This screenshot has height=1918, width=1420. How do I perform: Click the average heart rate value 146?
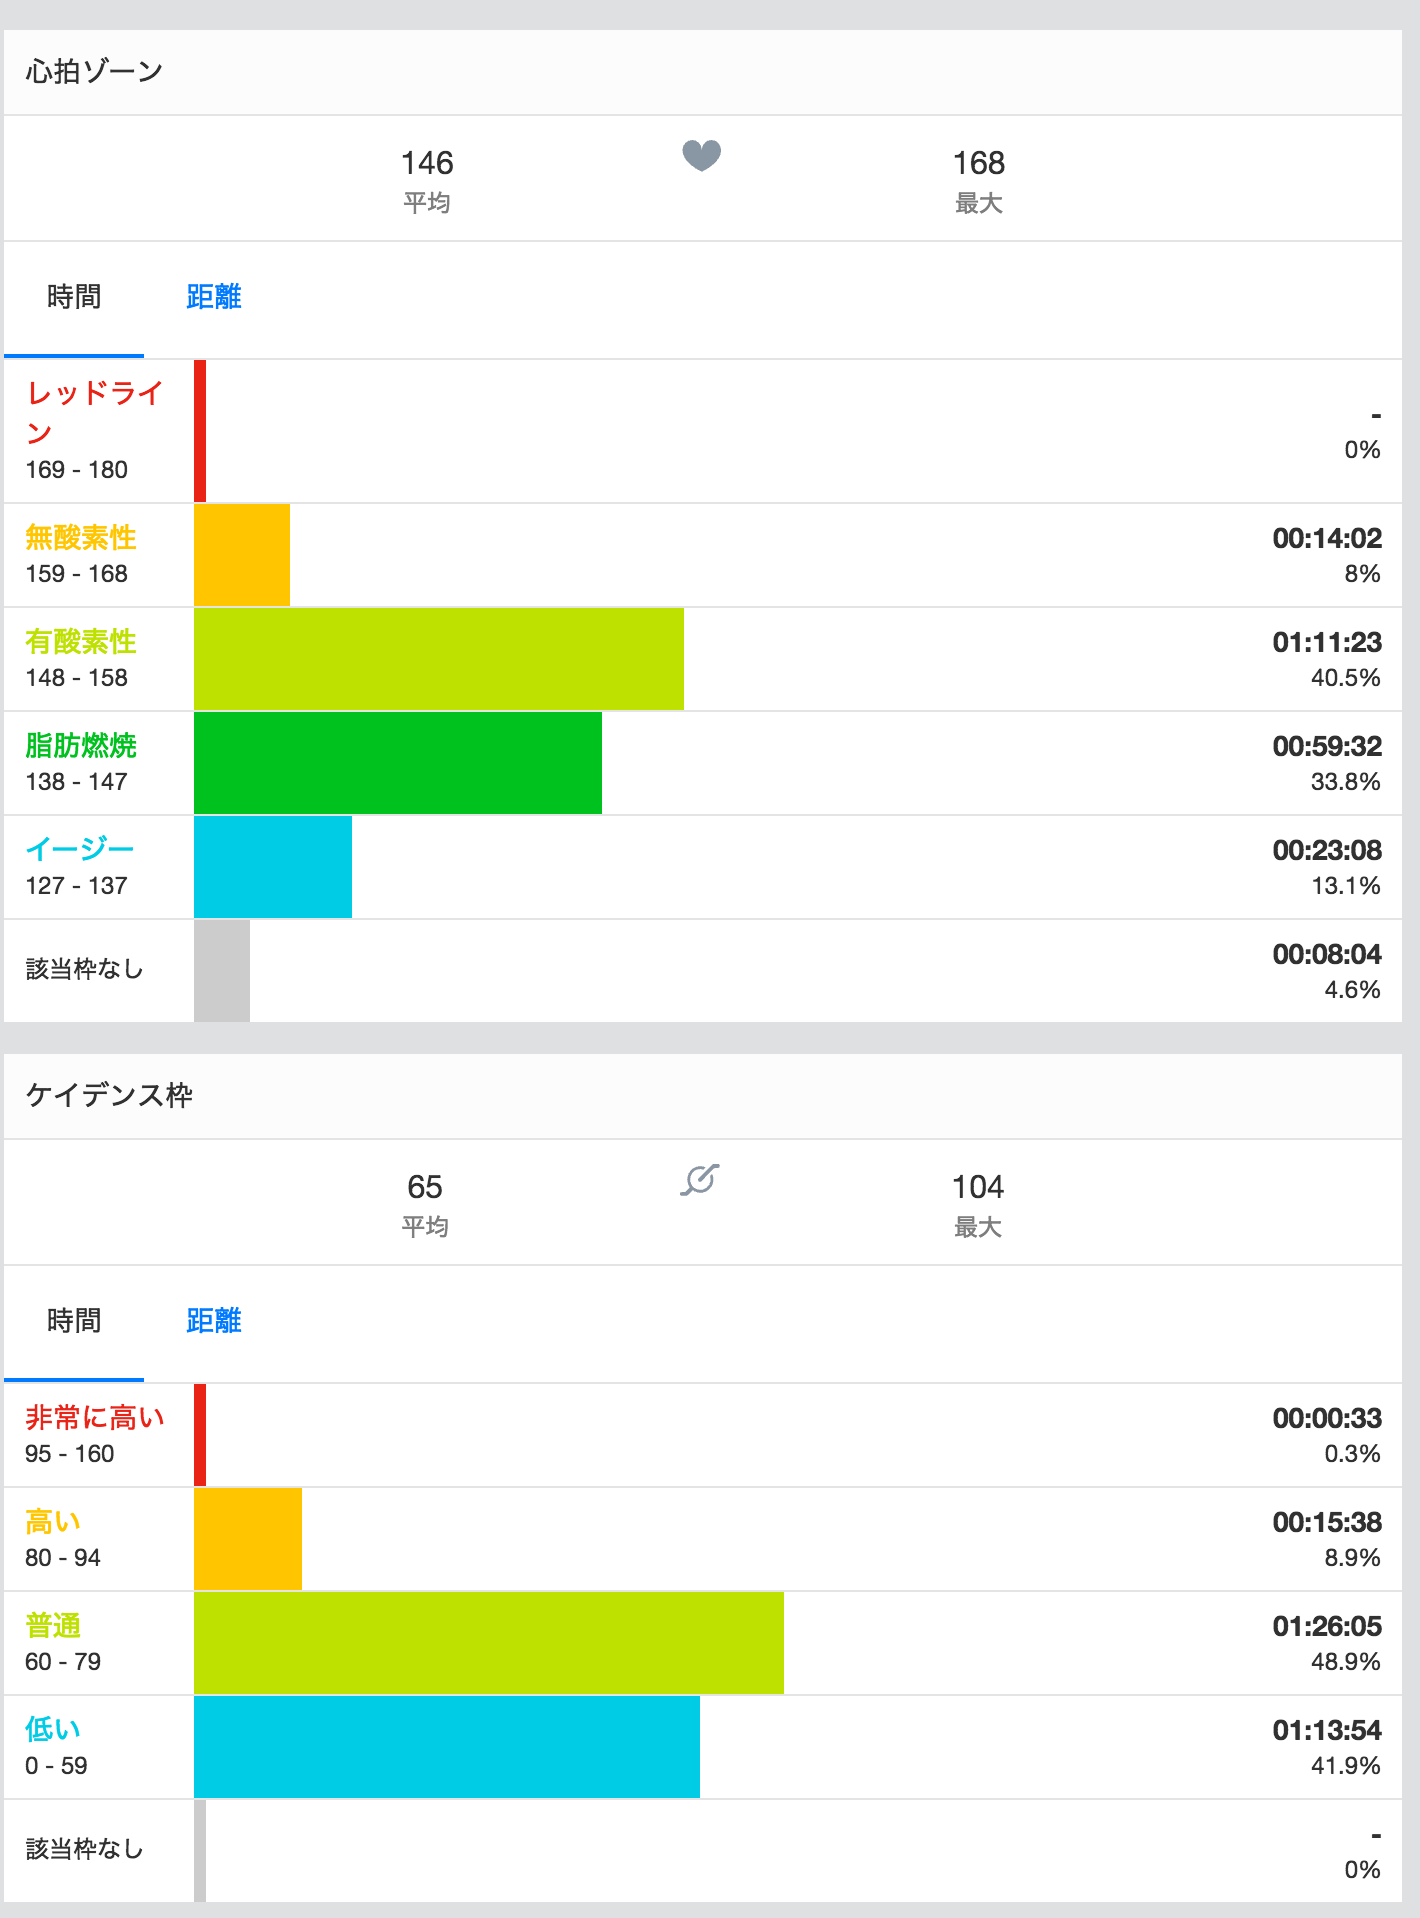pyautogui.click(x=427, y=163)
